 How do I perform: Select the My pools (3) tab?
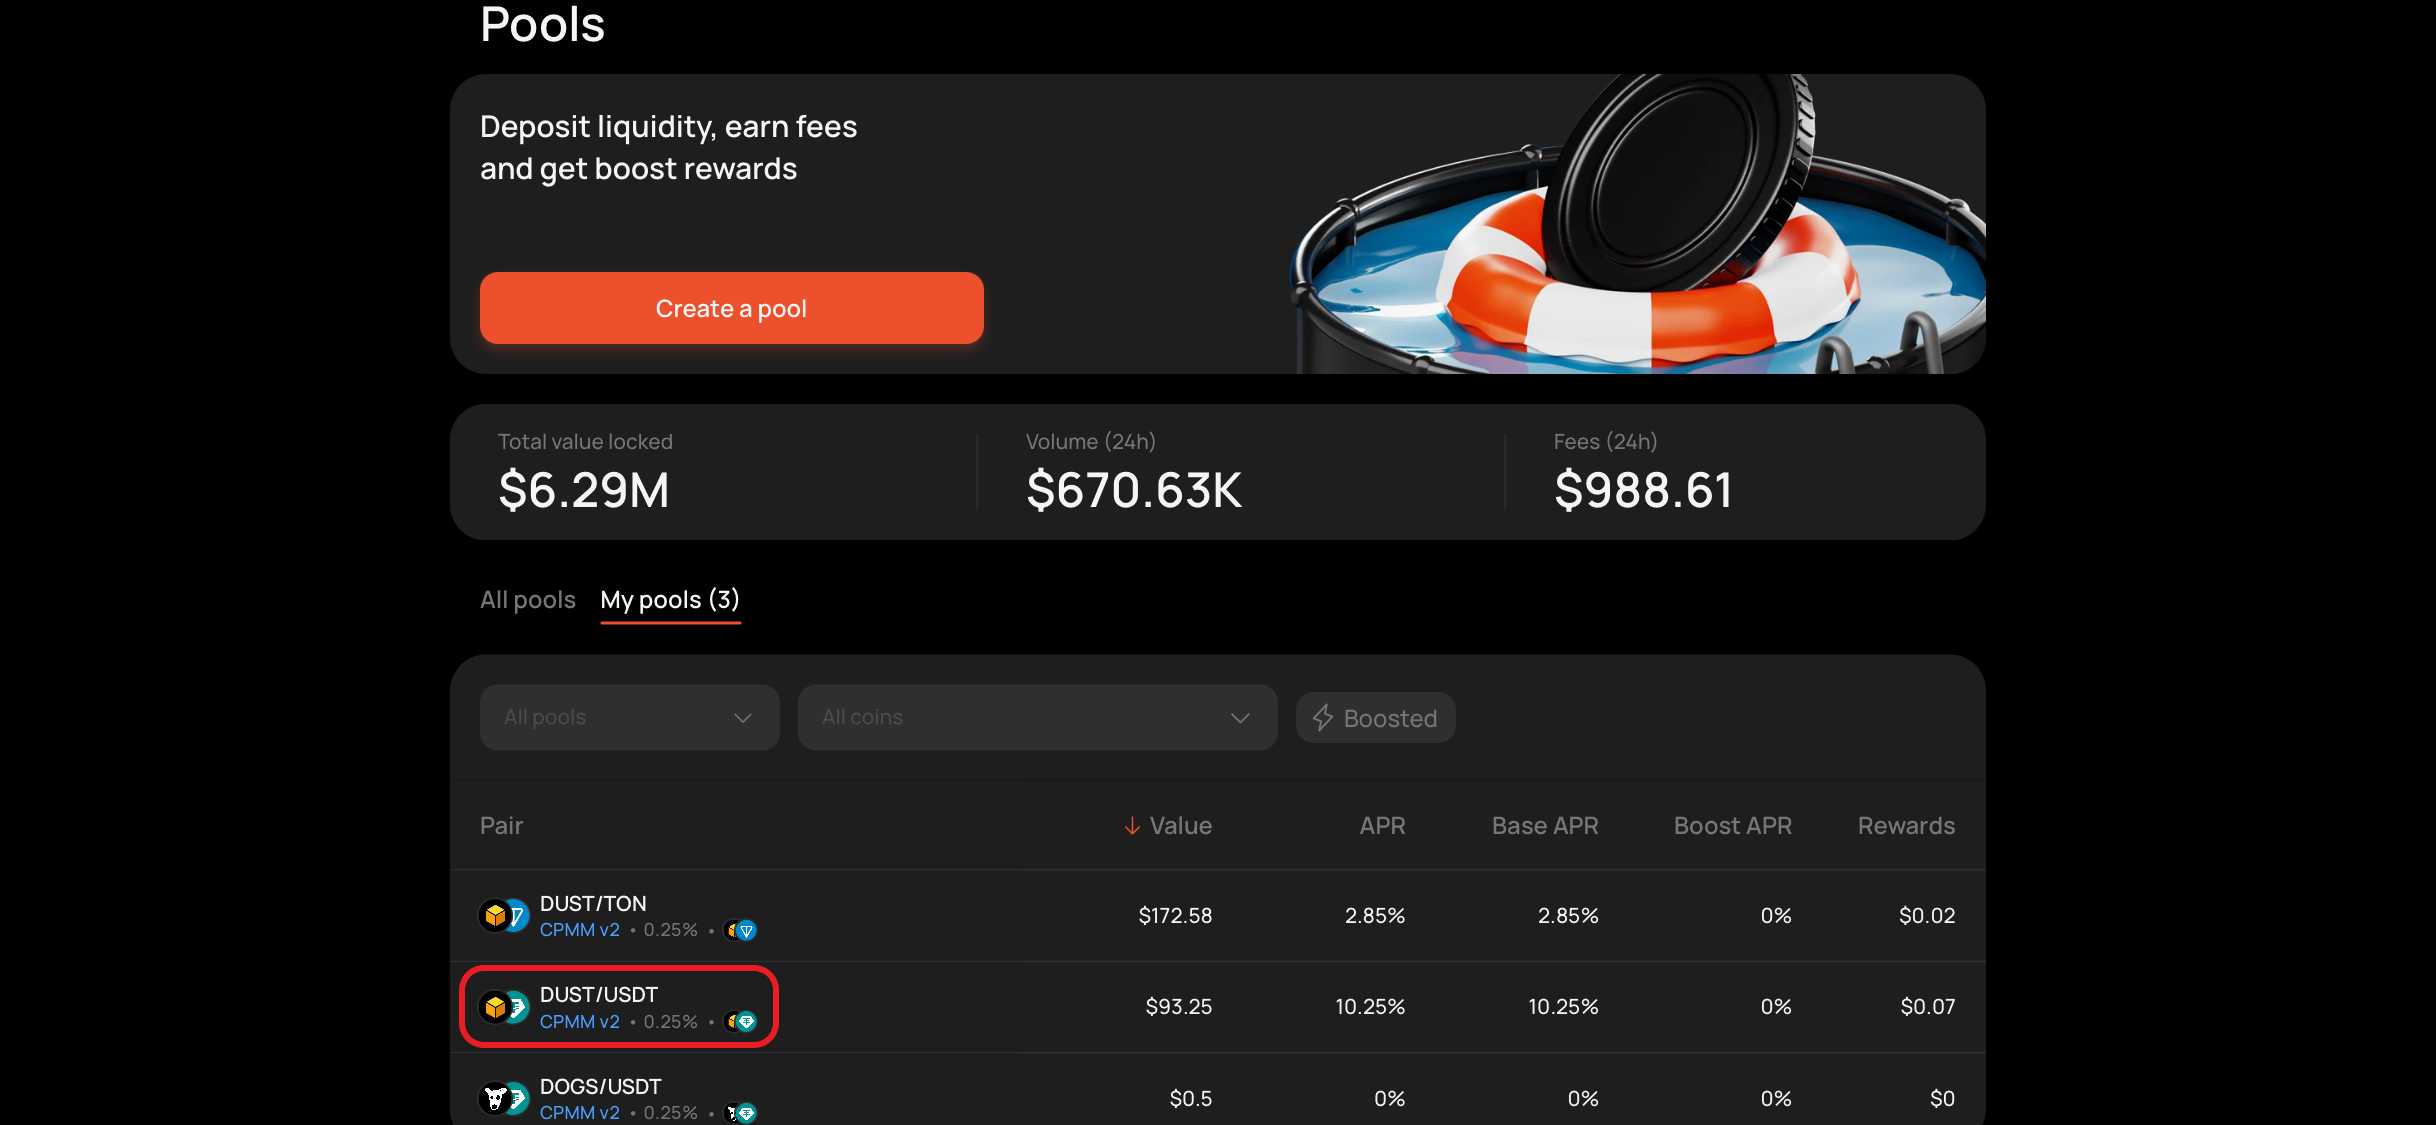coord(670,600)
